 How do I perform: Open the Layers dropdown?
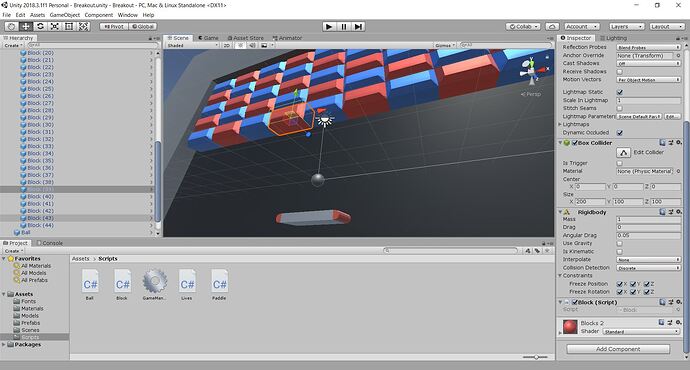point(627,27)
